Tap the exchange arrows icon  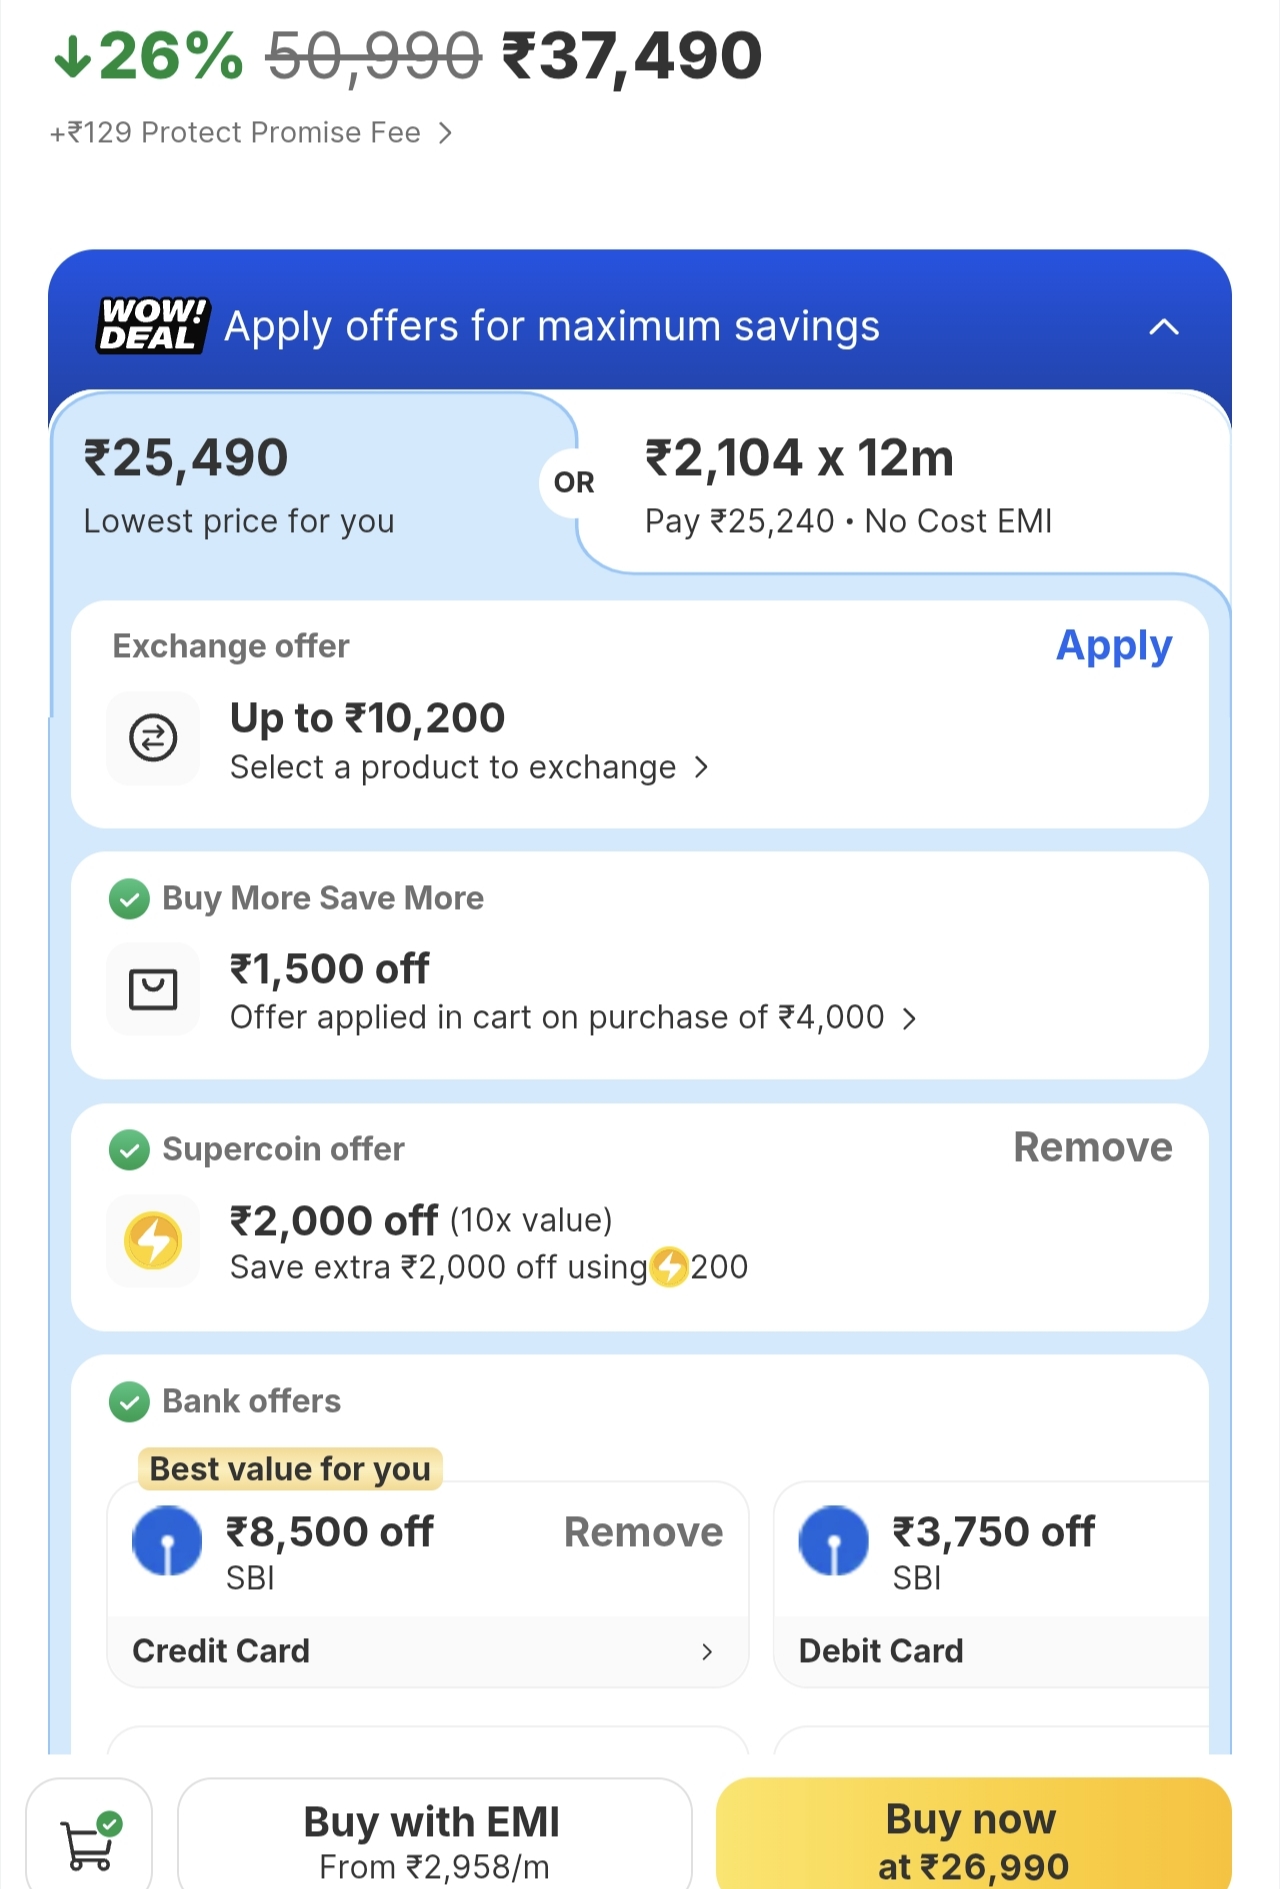pos(153,738)
